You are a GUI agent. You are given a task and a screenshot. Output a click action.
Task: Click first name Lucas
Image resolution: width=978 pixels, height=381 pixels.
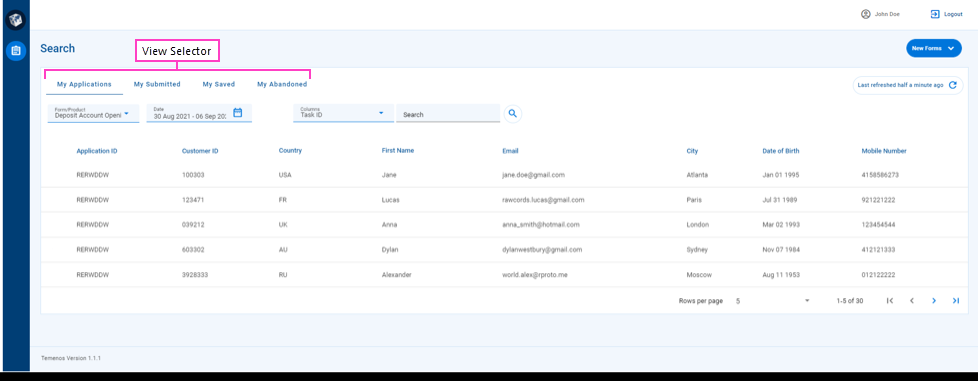[x=390, y=200]
